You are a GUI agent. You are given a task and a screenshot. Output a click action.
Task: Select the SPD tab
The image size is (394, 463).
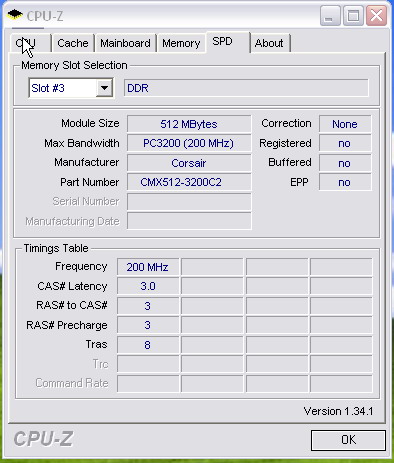[227, 42]
